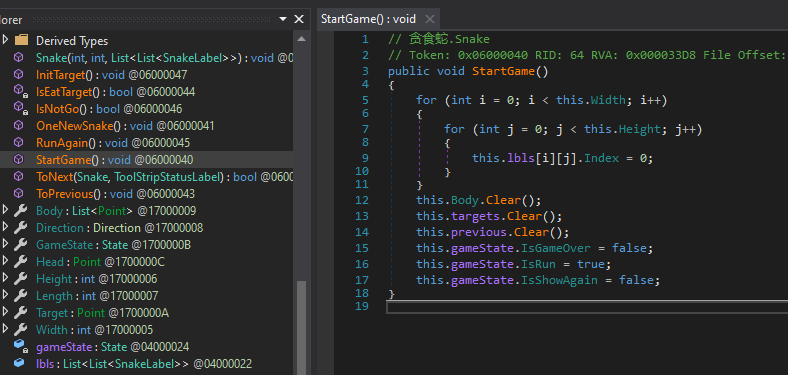Switch to the StartGame() : void tab

pos(368,19)
